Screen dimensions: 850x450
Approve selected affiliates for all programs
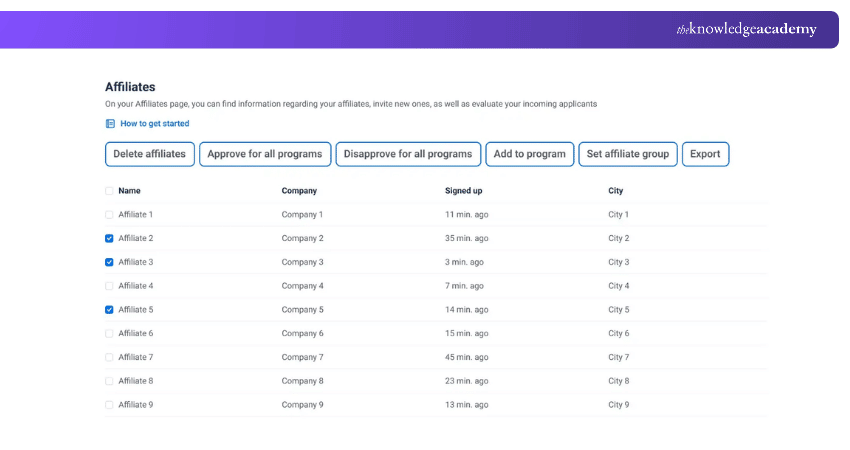point(265,154)
